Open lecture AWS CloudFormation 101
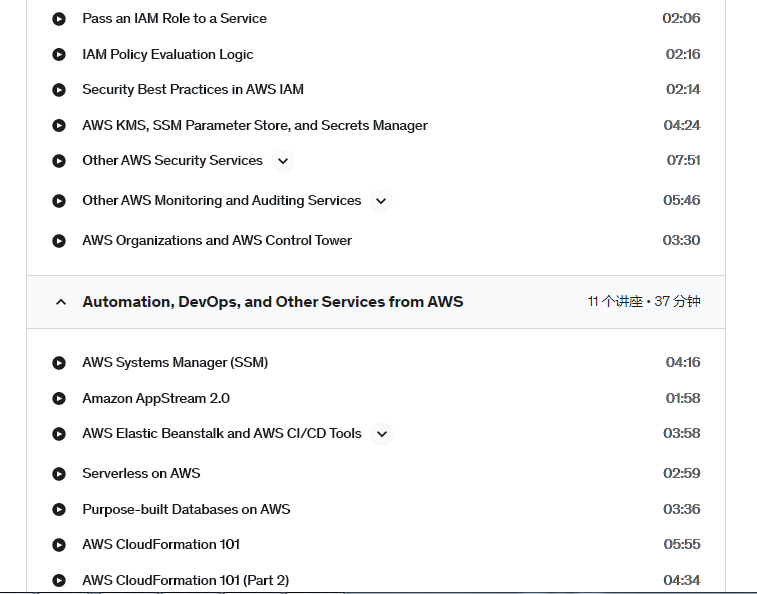 pos(161,544)
